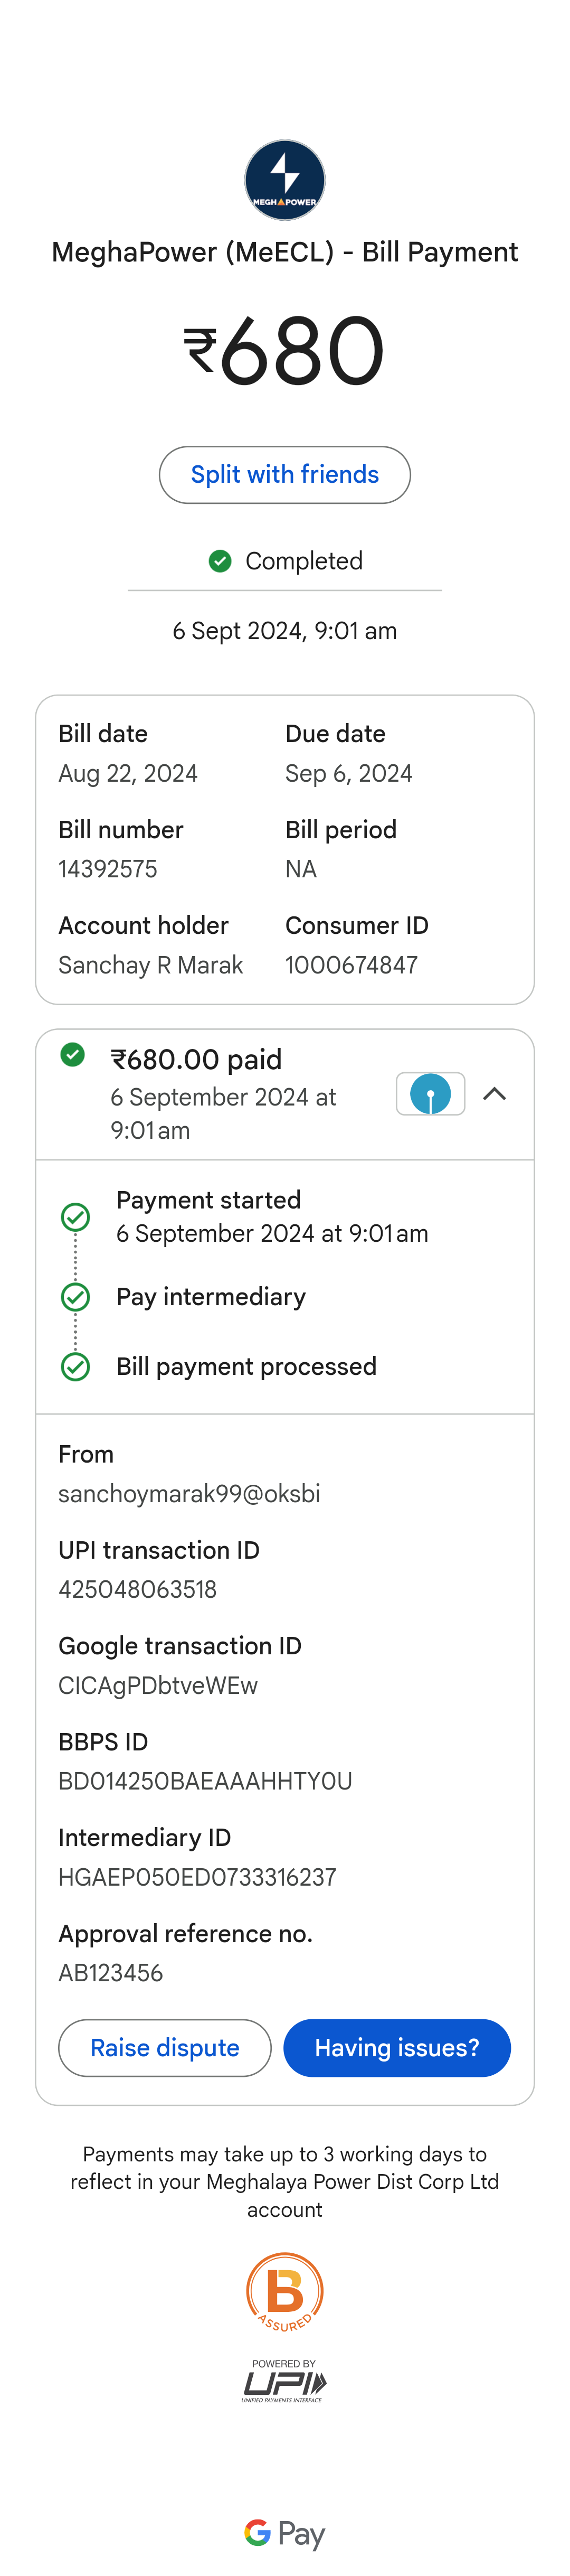Click the Raise dispute button
This screenshot has height=2576, width=570.
tap(165, 2048)
